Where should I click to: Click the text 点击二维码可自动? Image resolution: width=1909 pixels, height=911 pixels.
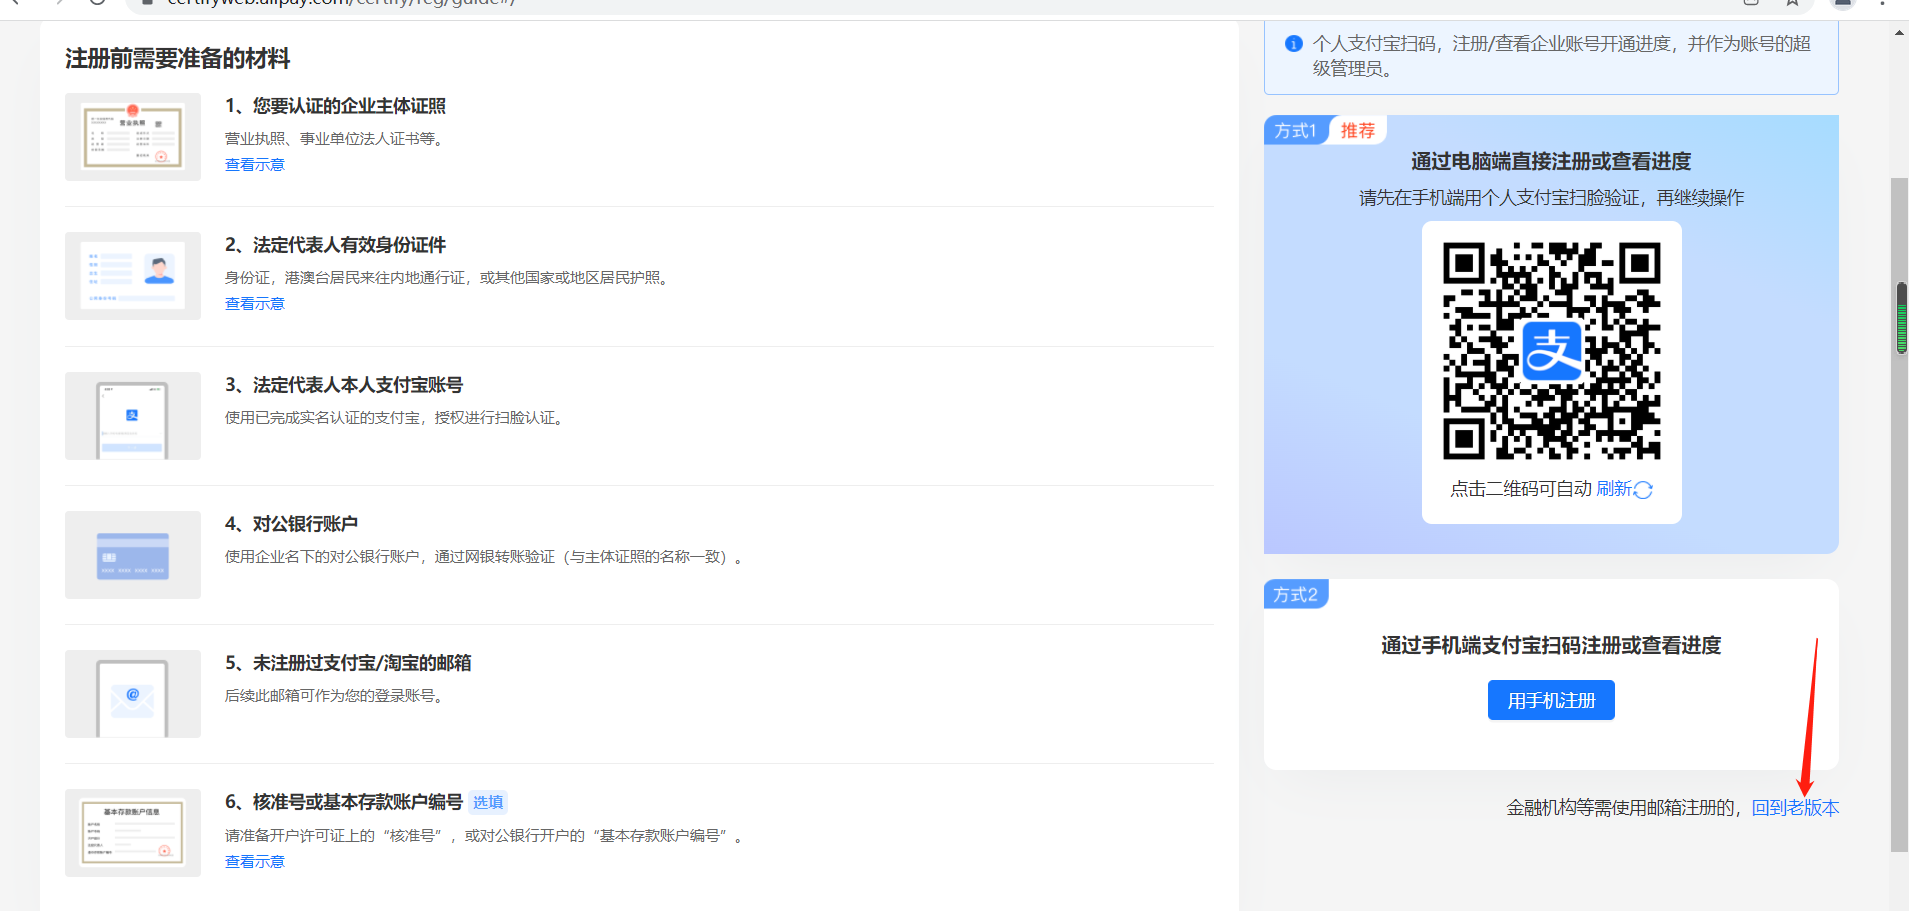tap(1521, 489)
